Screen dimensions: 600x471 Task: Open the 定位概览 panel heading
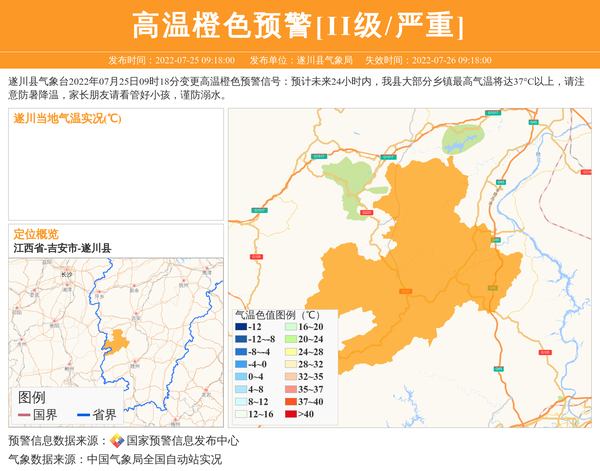point(36,233)
